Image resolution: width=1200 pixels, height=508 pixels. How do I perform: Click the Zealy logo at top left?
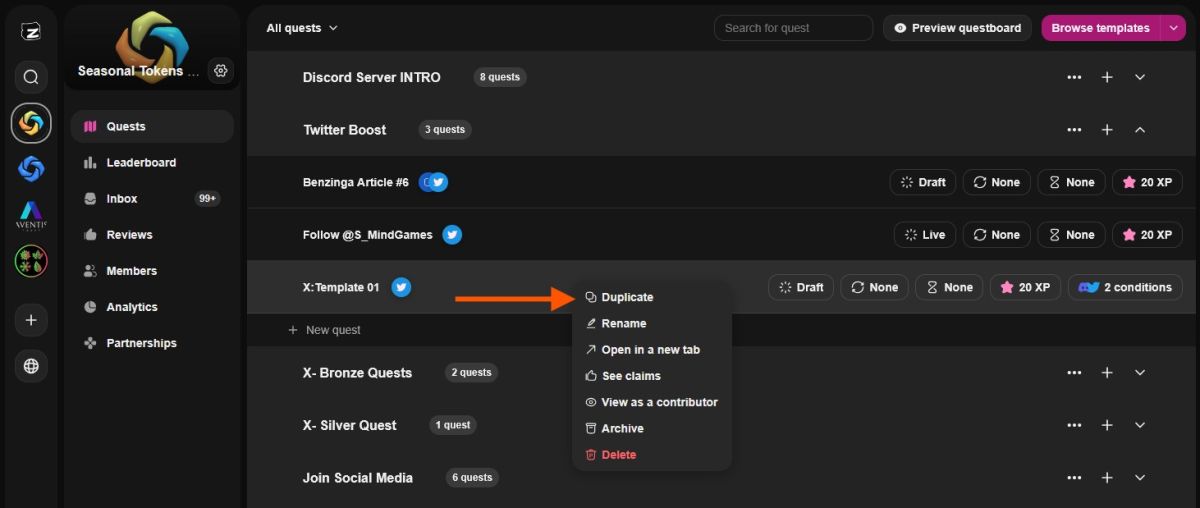tap(31, 31)
